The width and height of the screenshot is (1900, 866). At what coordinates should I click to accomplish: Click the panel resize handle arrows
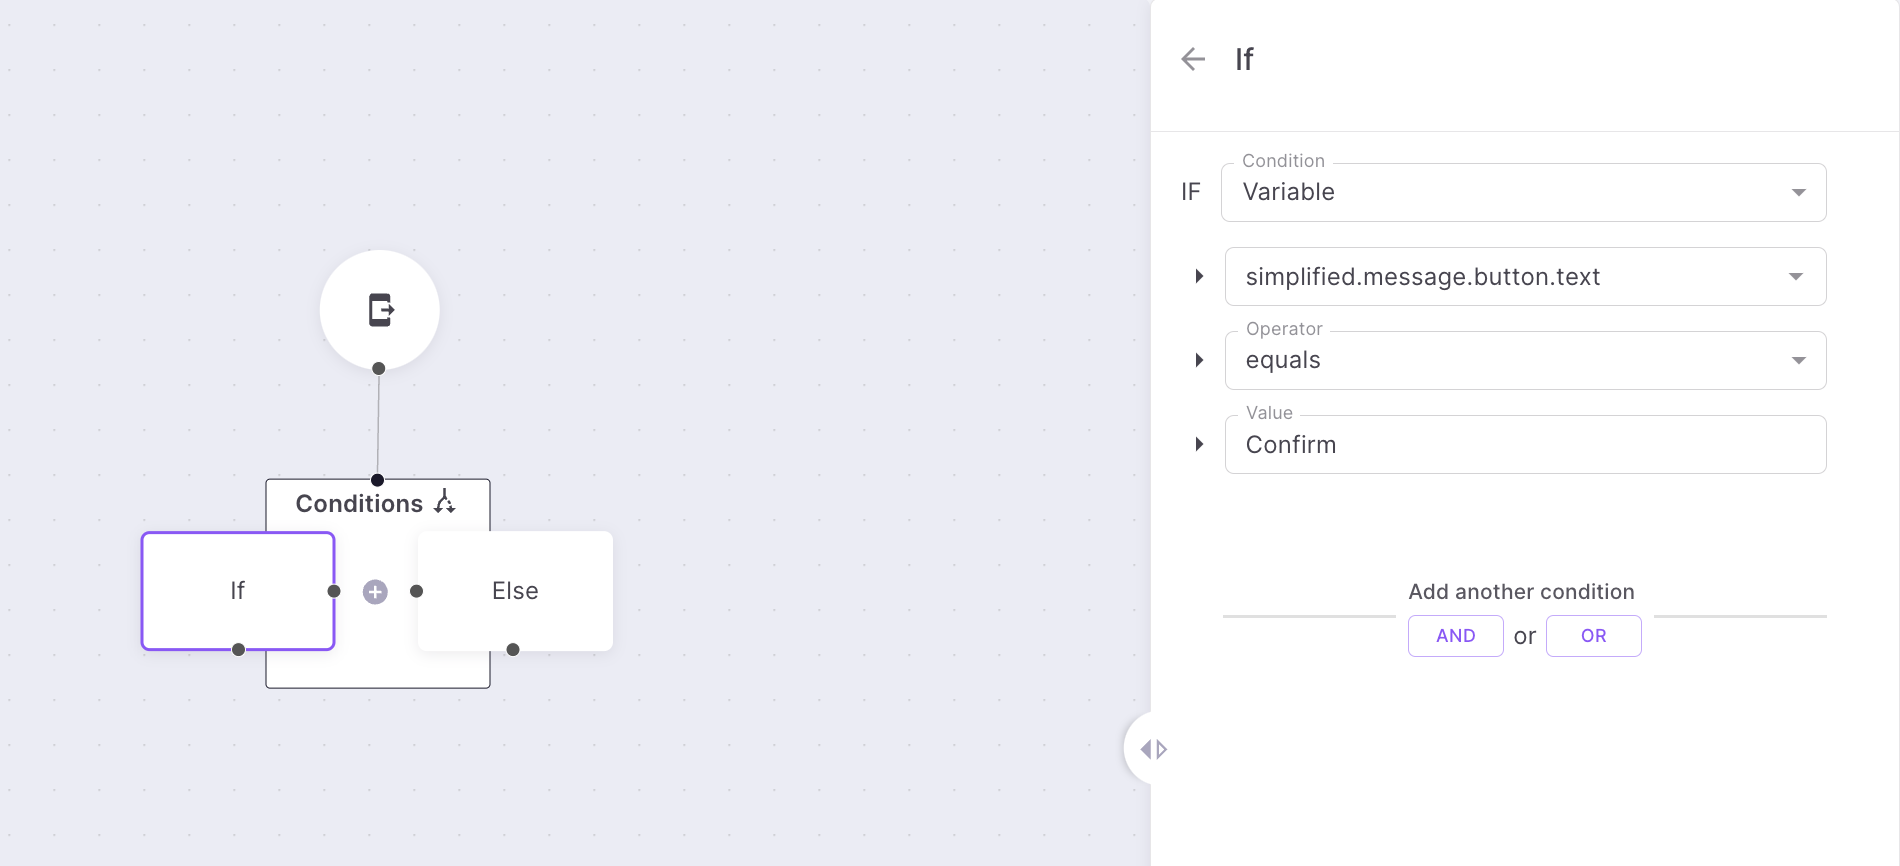tap(1154, 749)
